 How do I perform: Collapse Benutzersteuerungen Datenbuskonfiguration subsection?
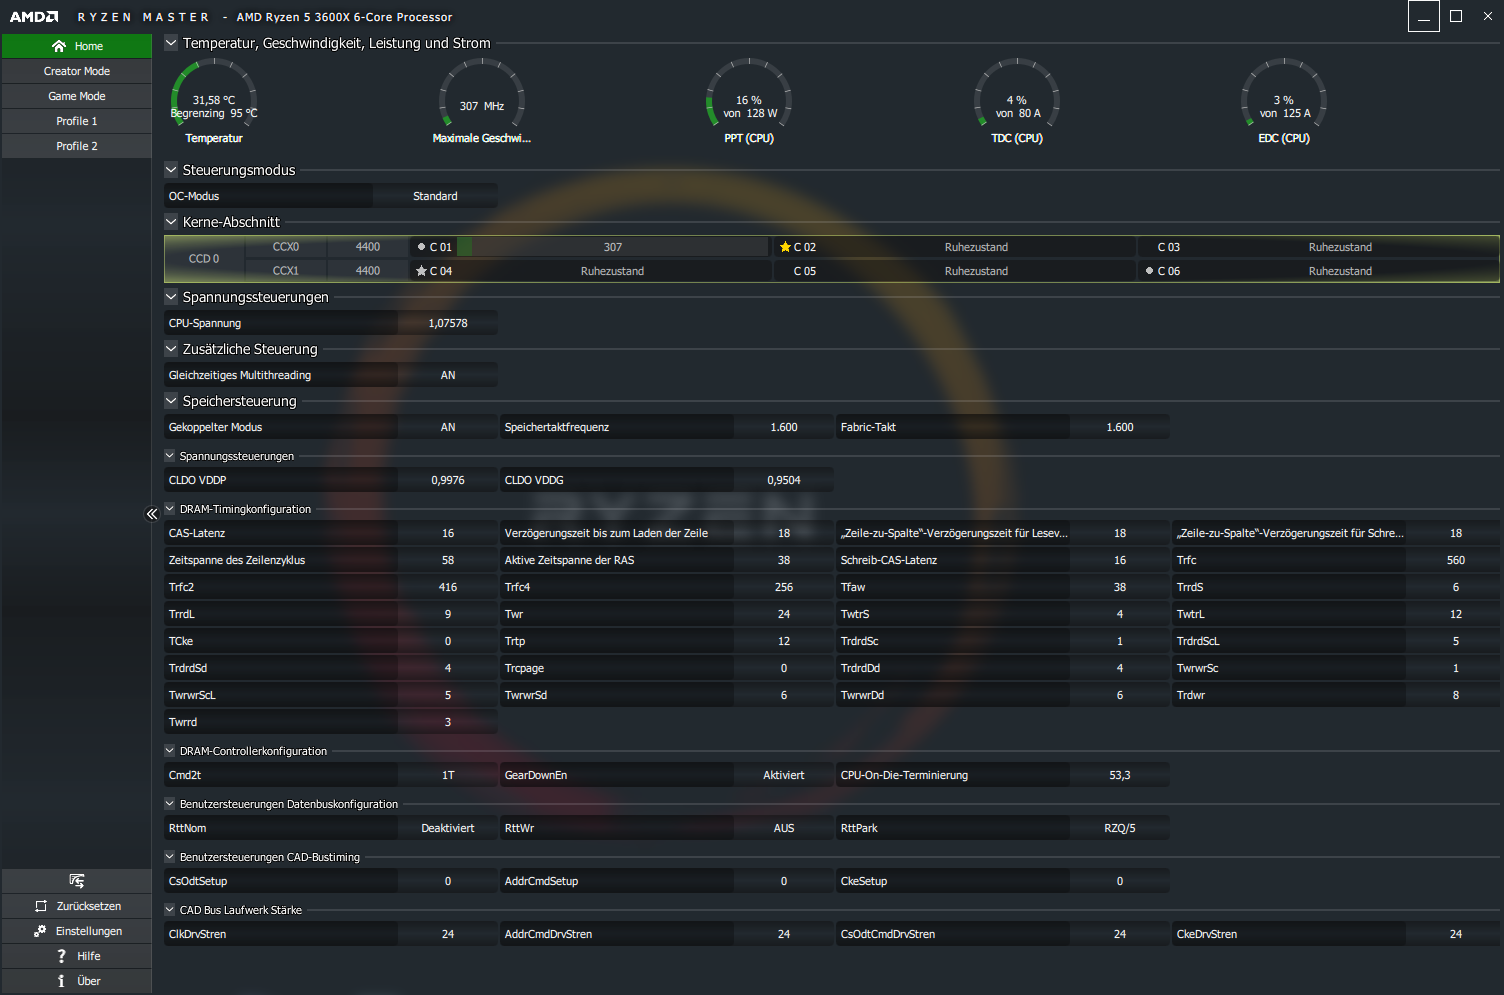tap(170, 804)
